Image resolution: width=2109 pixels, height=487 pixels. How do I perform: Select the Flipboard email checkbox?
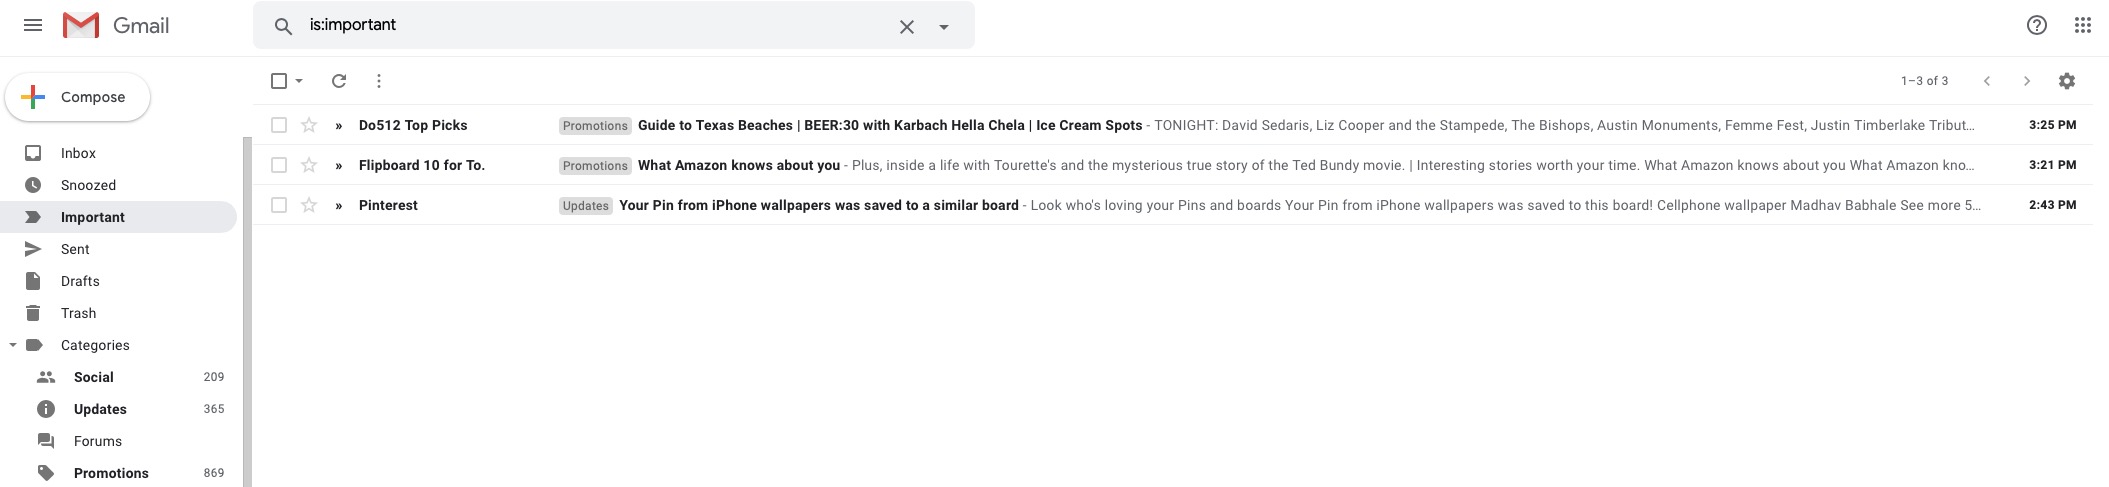279,165
